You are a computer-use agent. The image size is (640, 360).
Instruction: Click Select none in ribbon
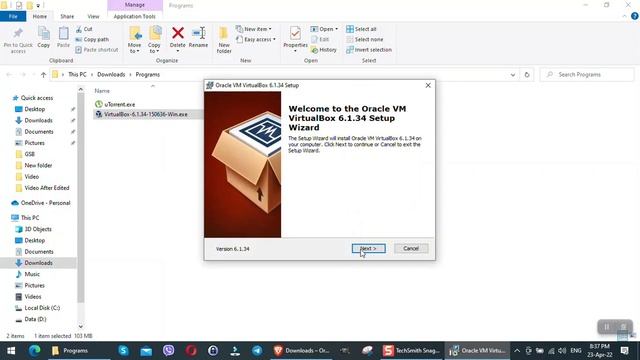tap(364, 39)
